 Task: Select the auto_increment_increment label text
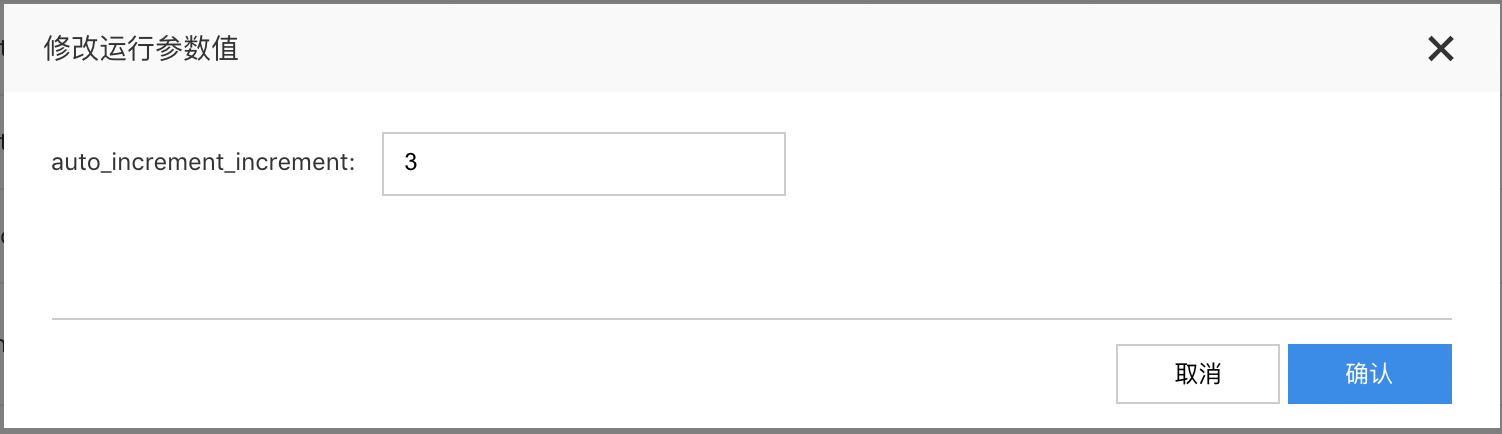[x=203, y=163]
